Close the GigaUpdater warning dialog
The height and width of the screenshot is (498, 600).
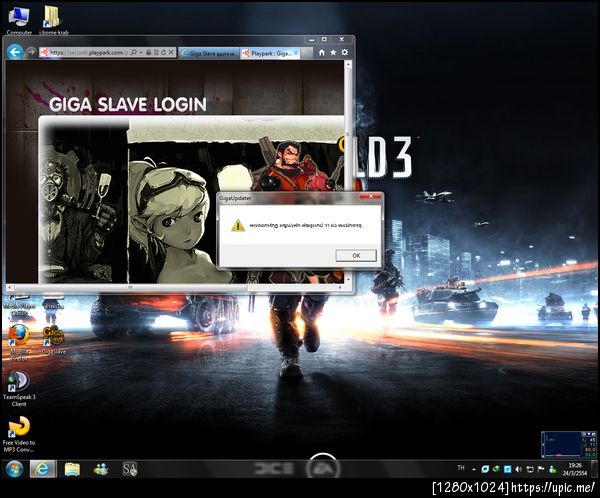[x=370, y=196]
